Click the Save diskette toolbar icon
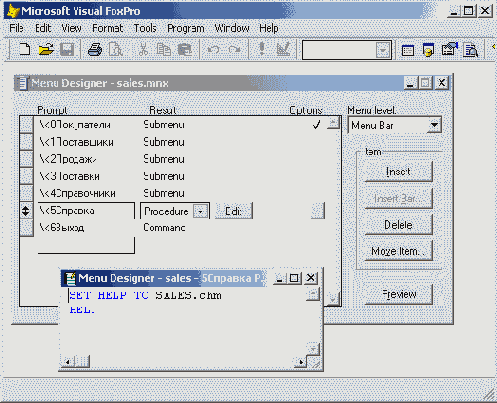Image resolution: width=497 pixels, height=403 pixels. tap(67, 50)
